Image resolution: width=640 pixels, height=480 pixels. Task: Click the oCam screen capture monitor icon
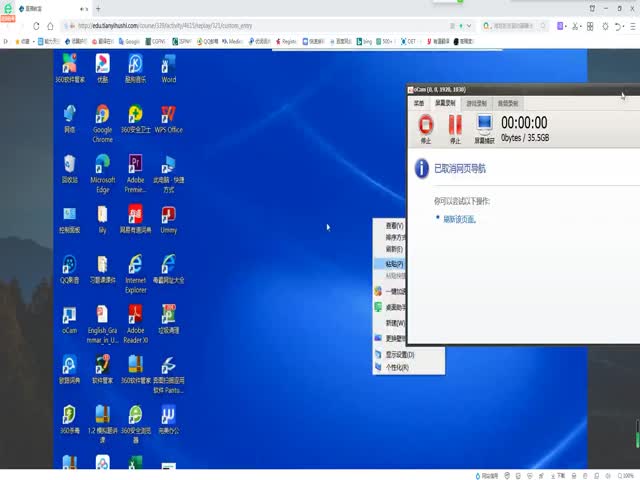click(484, 125)
